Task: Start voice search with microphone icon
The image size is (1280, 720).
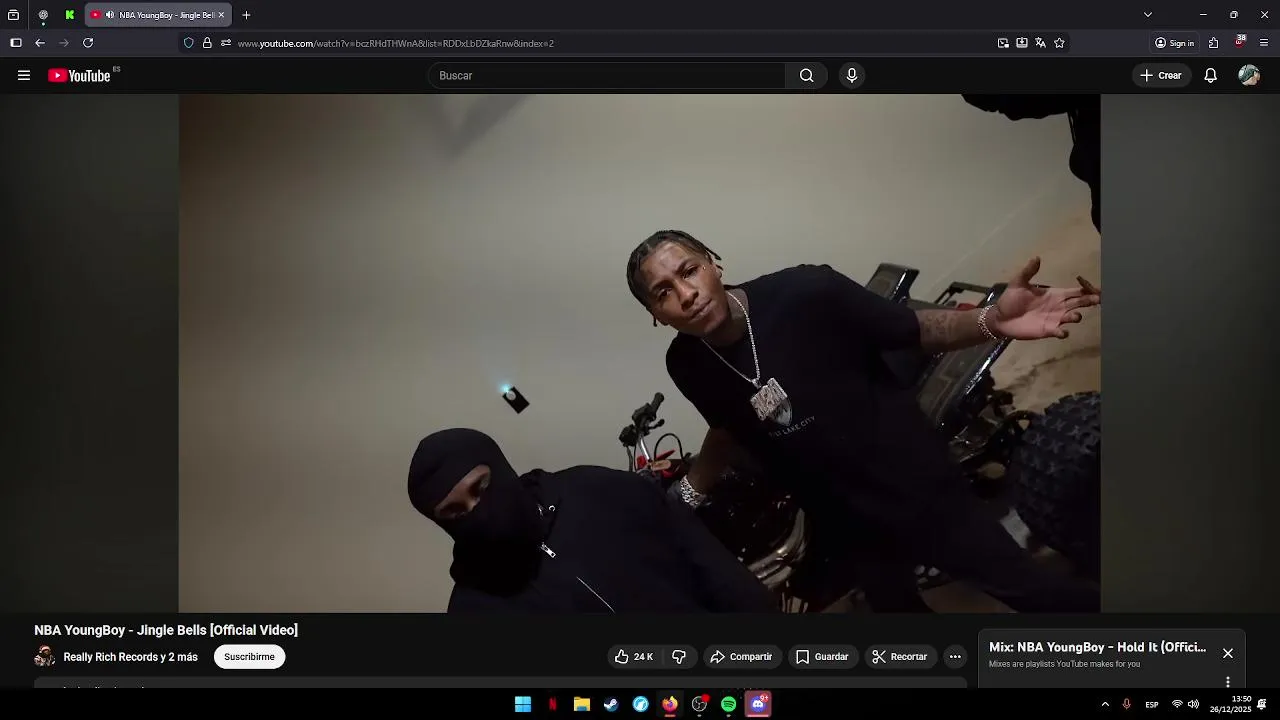Action: pos(852,75)
